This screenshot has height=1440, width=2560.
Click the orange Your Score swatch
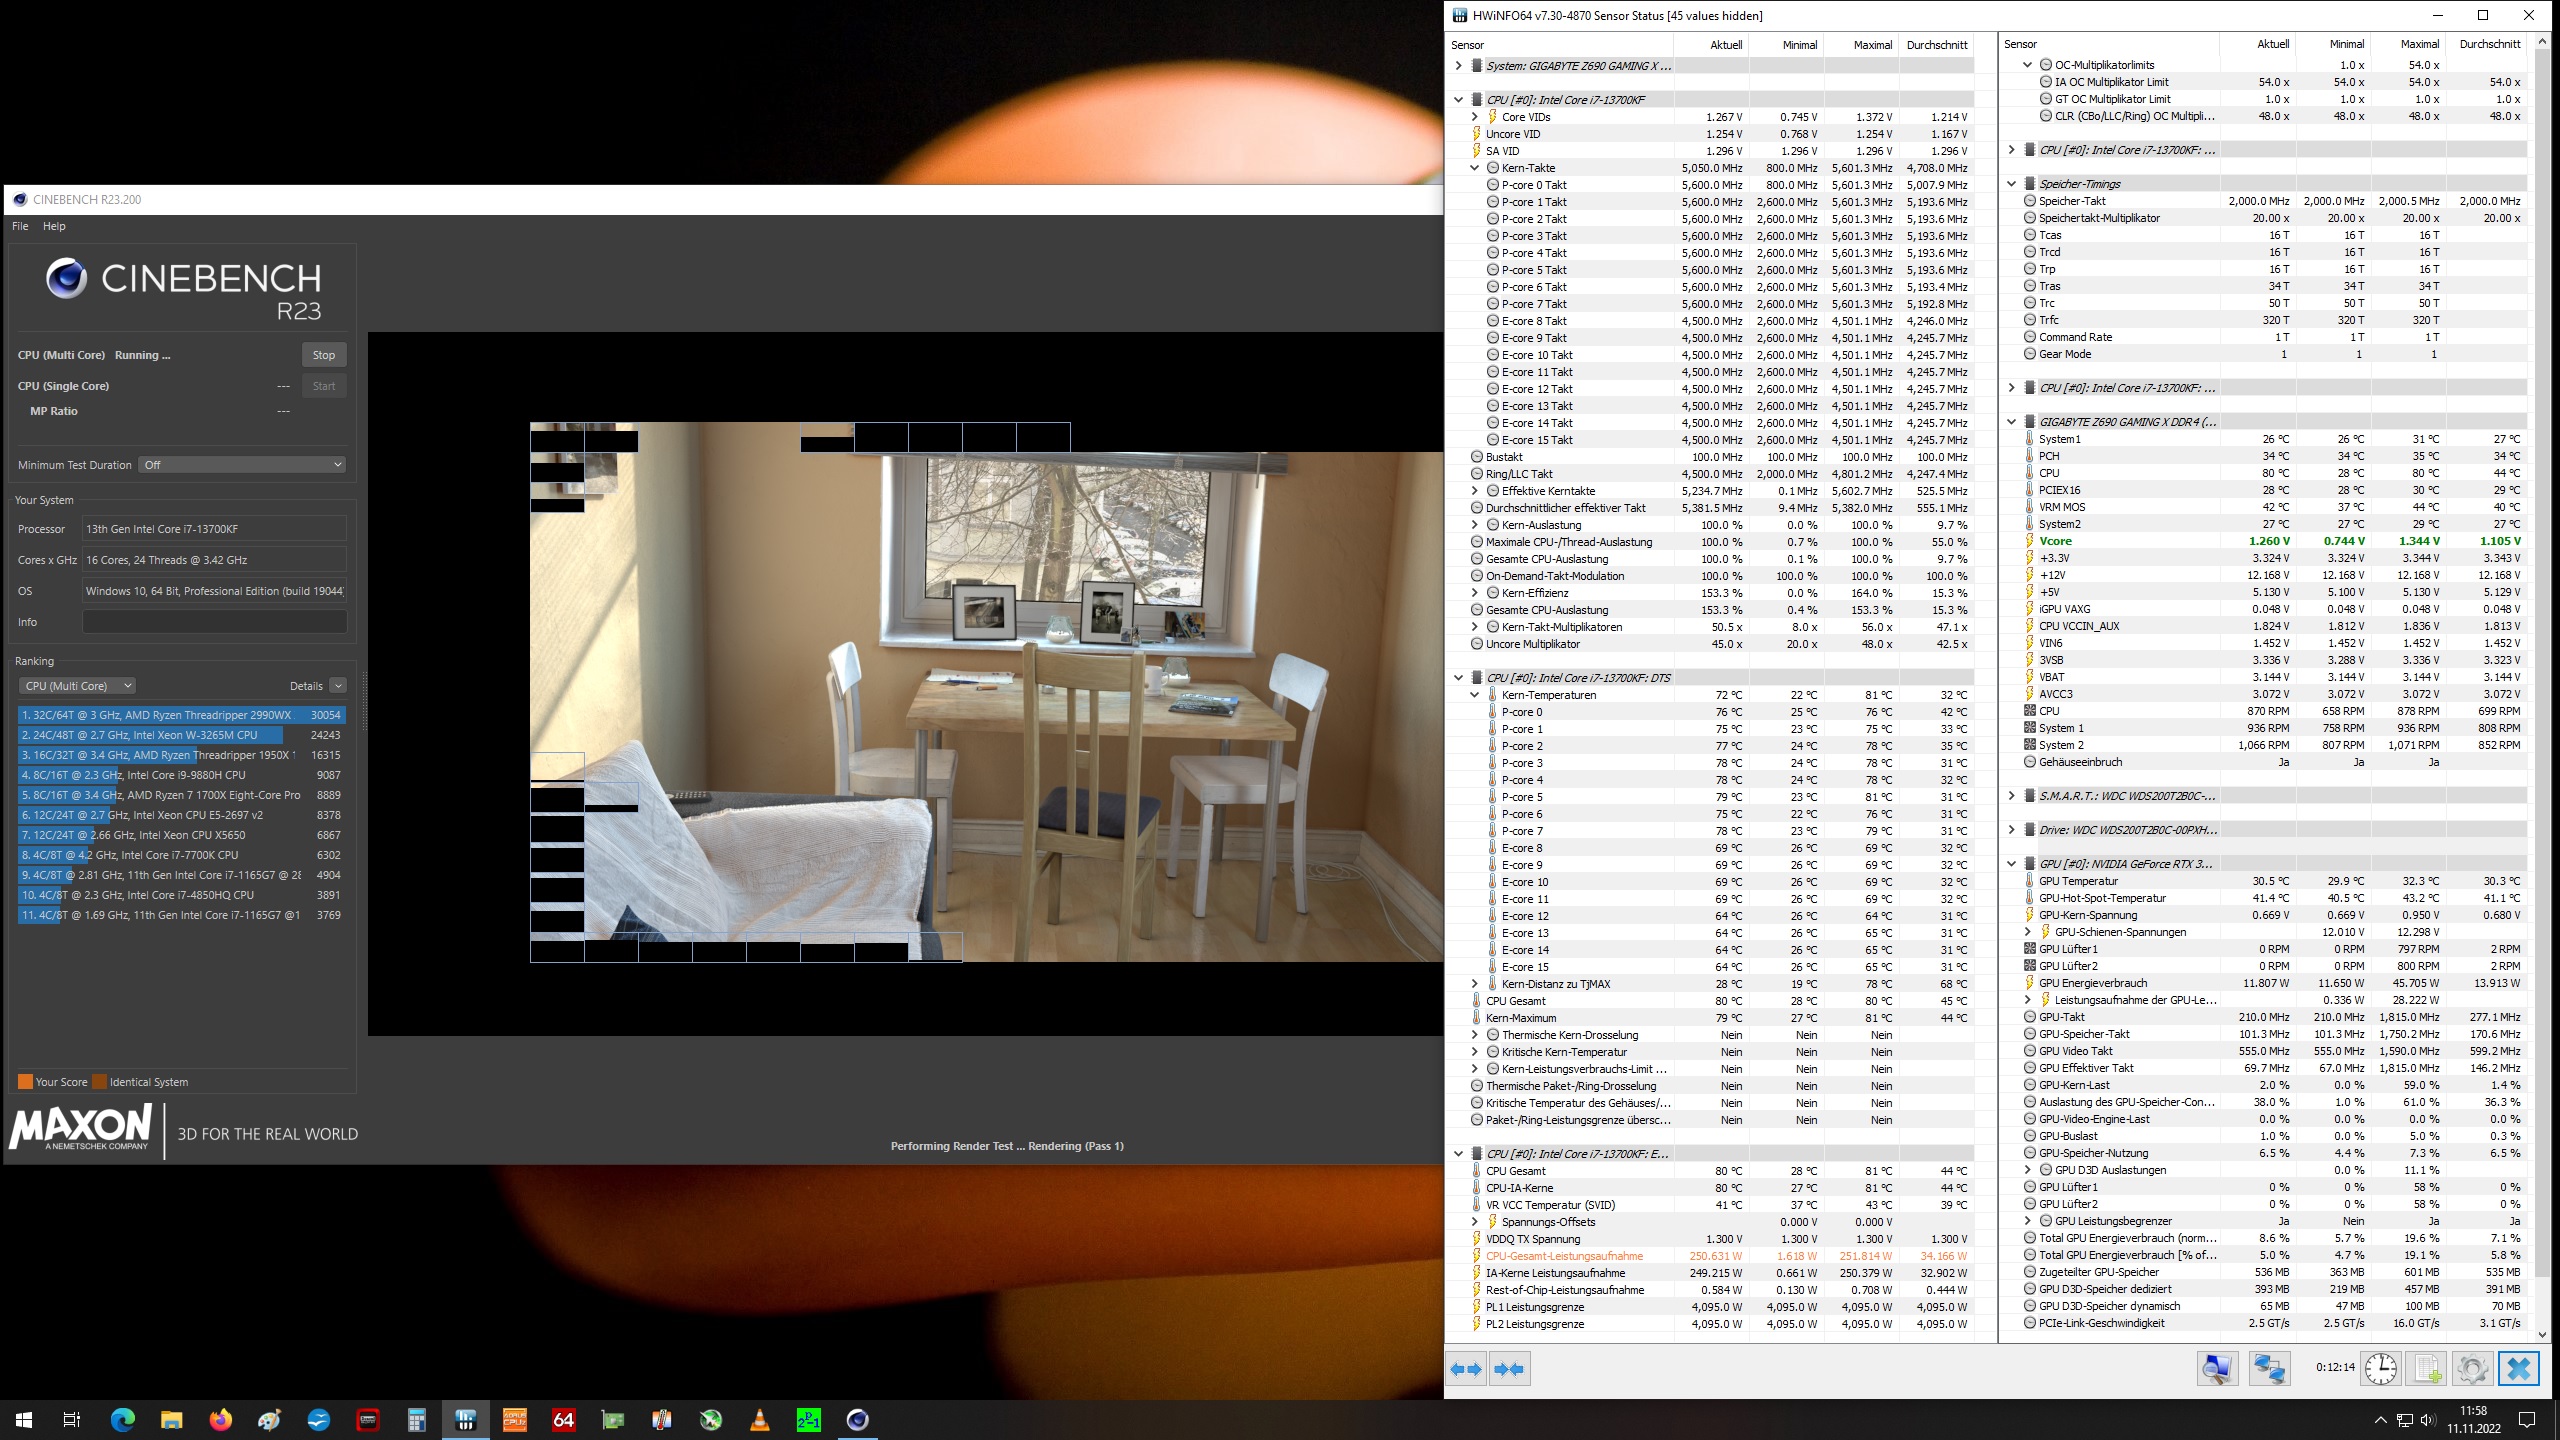25,1082
